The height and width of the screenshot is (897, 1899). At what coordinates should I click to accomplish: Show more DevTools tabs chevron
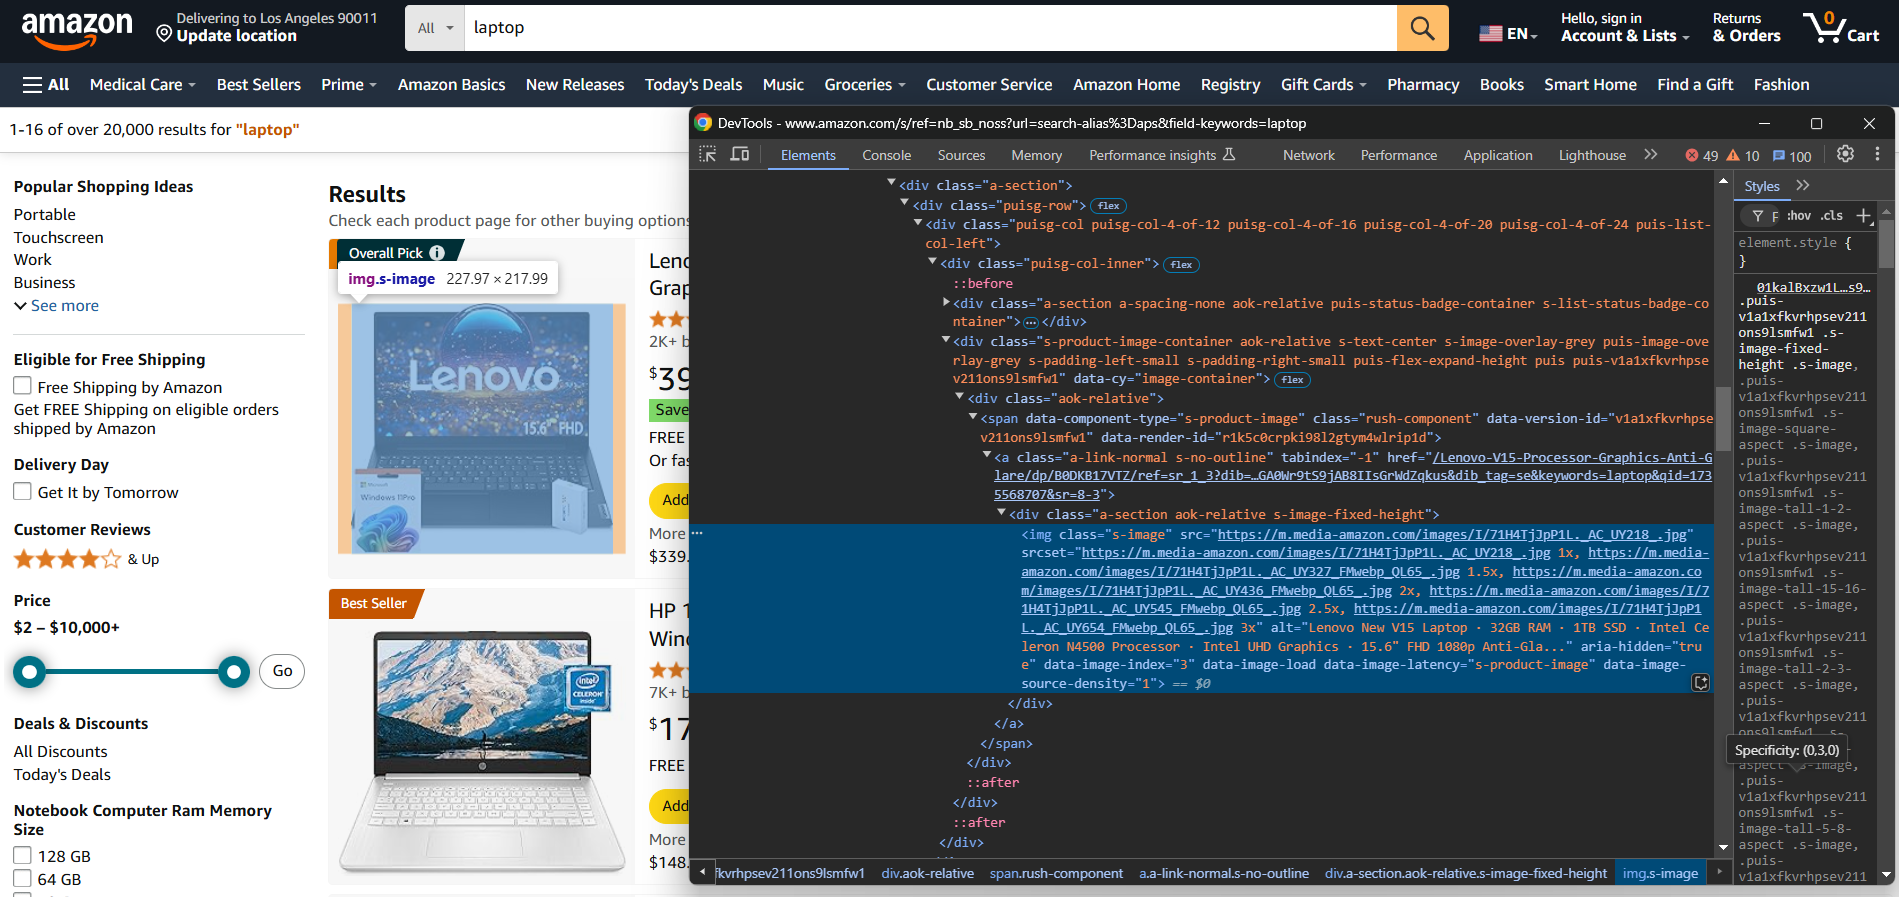click(x=1651, y=155)
